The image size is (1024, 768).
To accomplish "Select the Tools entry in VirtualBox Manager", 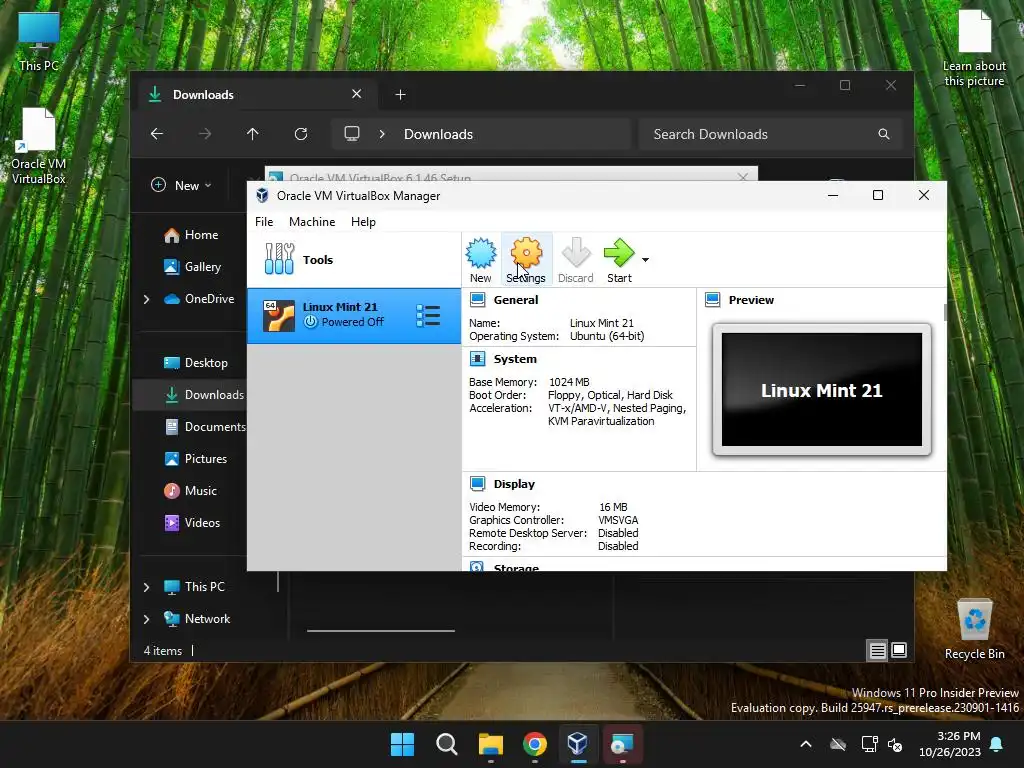I will pos(354,260).
